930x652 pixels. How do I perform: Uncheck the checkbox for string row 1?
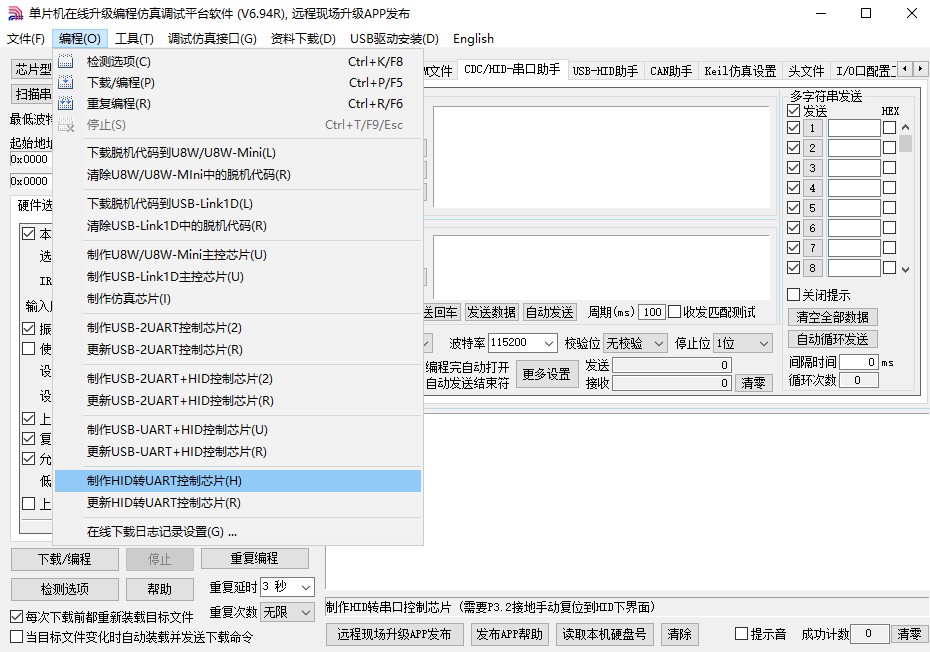(x=794, y=128)
